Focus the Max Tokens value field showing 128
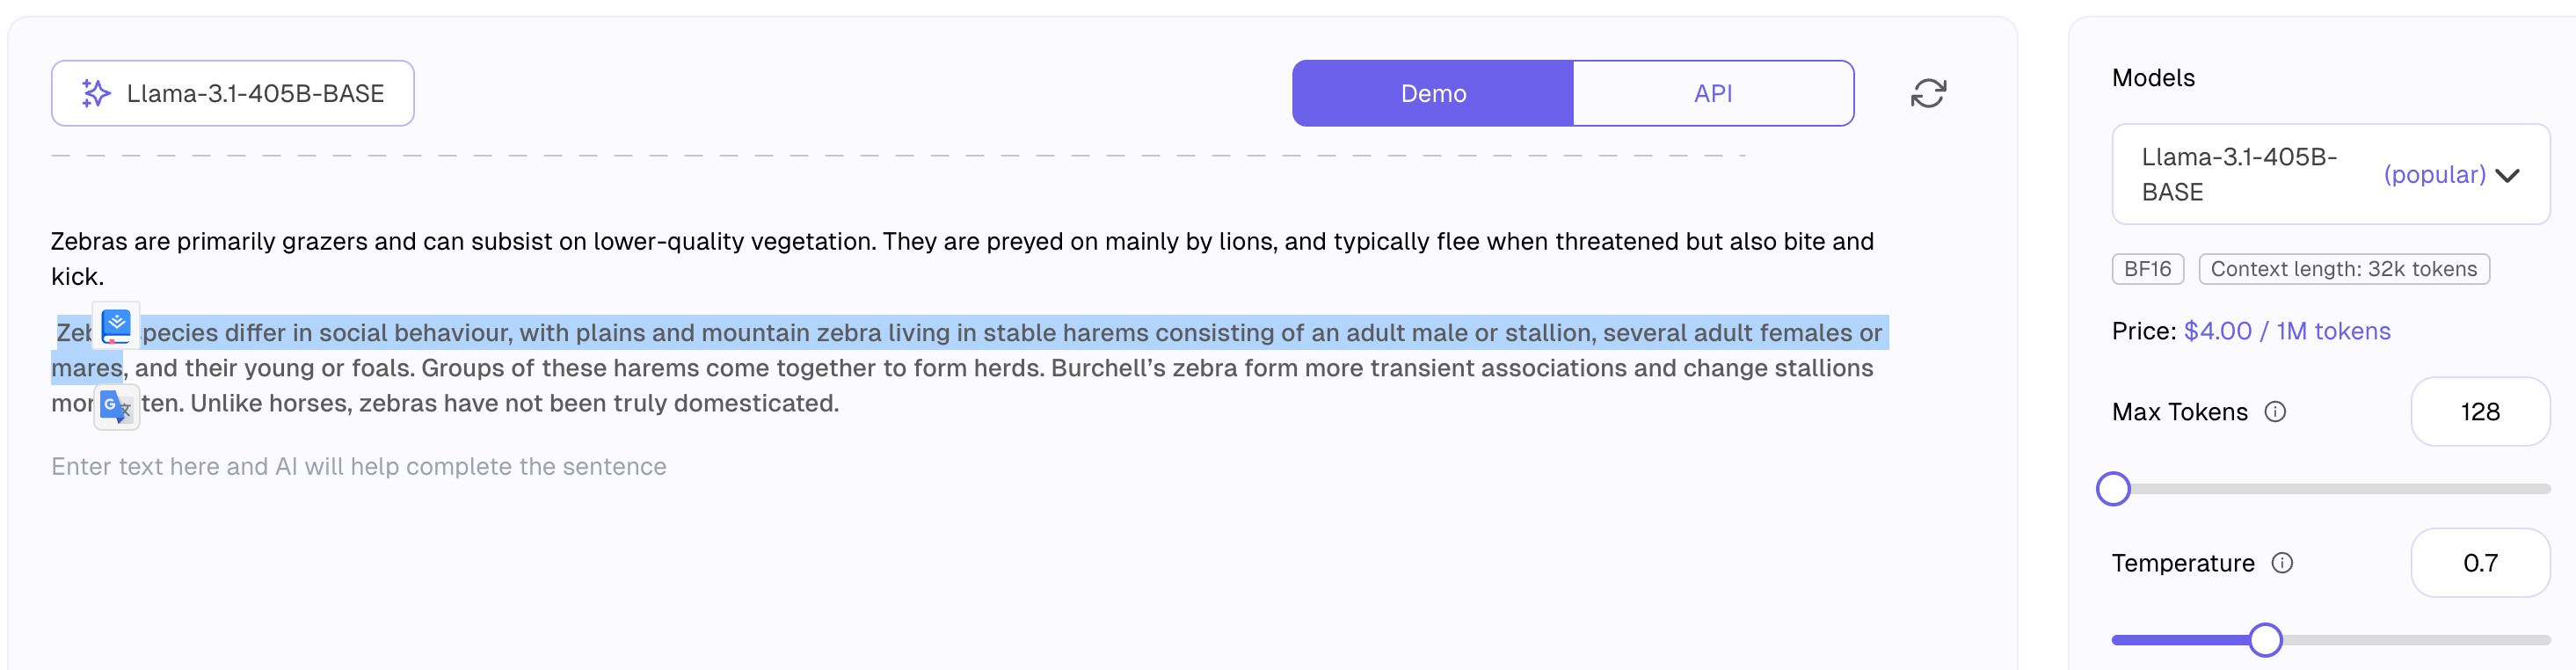This screenshot has width=2576, height=670. click(2480, 412)
